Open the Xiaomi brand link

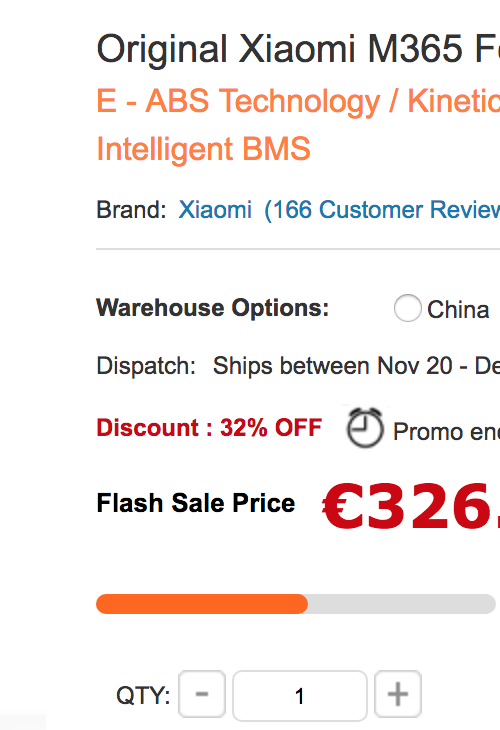(215, 210)
